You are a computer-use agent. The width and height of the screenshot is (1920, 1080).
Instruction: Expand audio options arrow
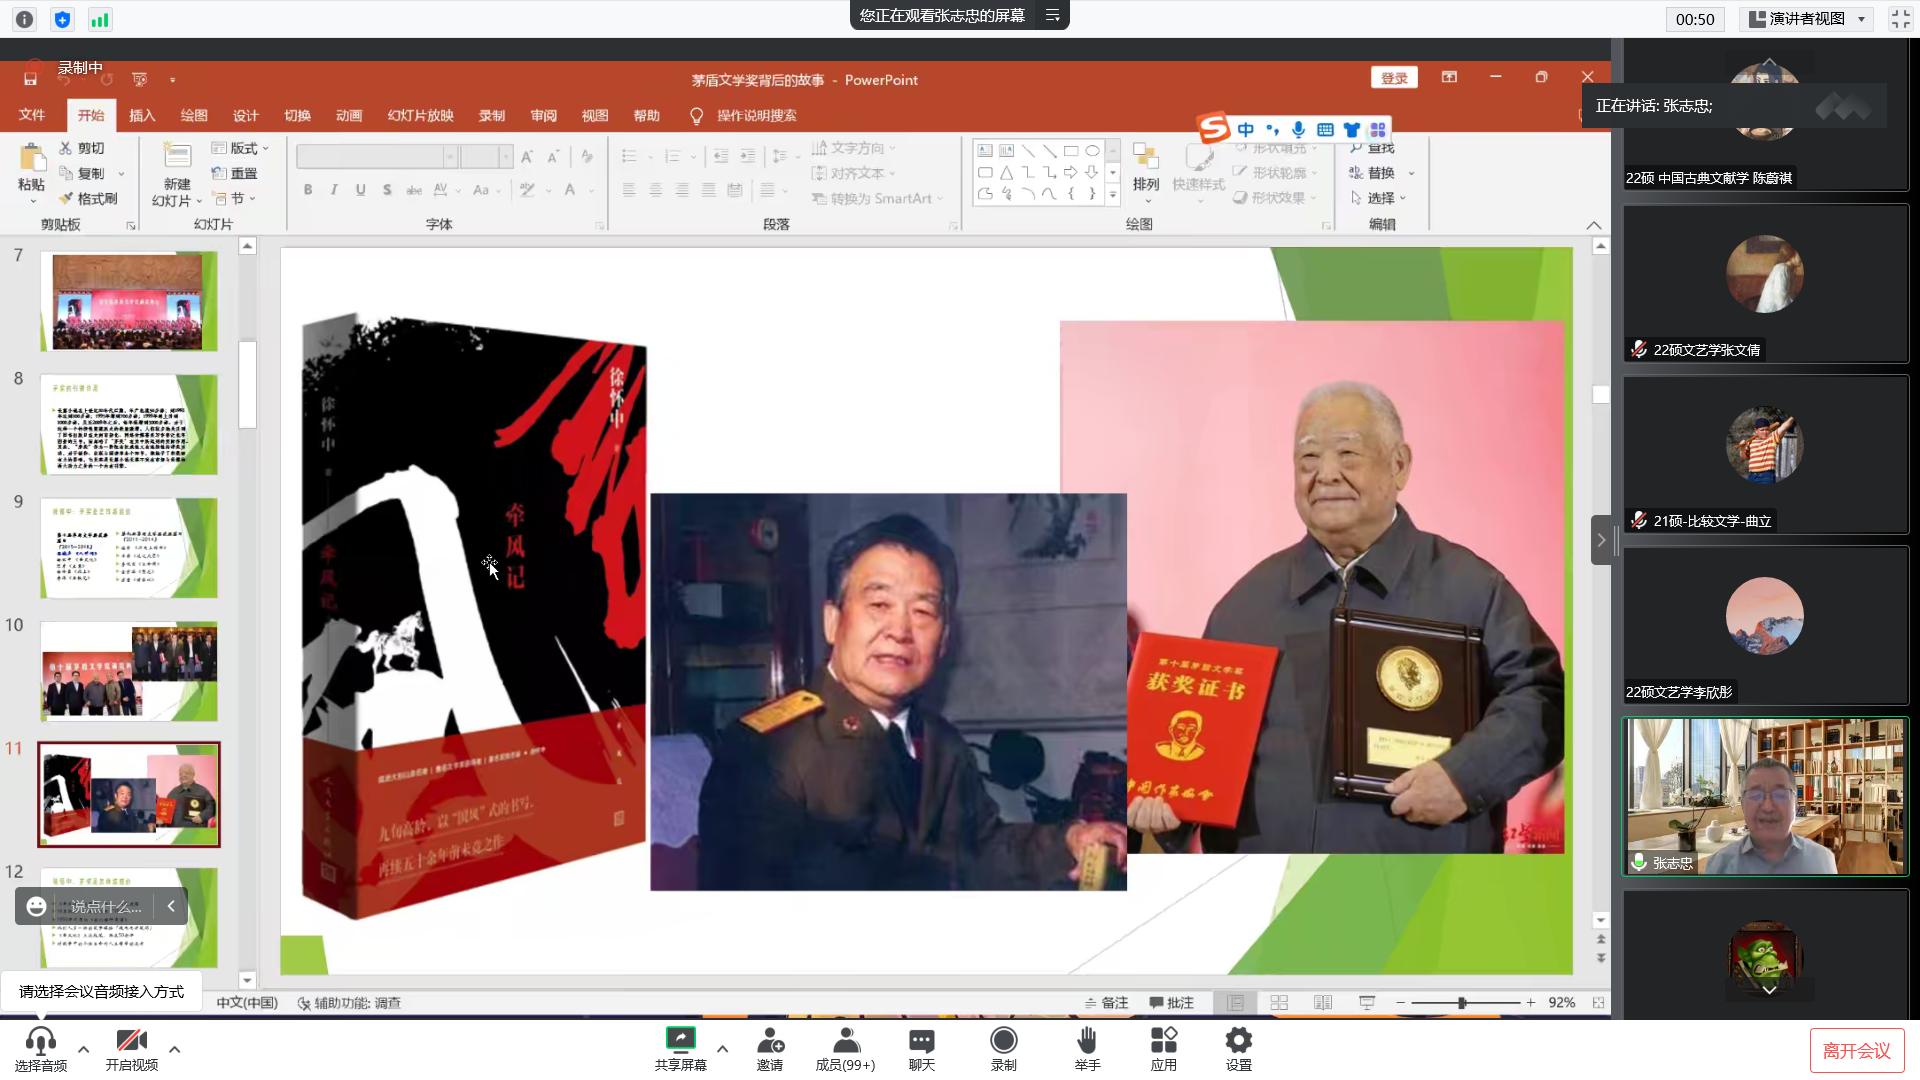[x=83, y=1049]
